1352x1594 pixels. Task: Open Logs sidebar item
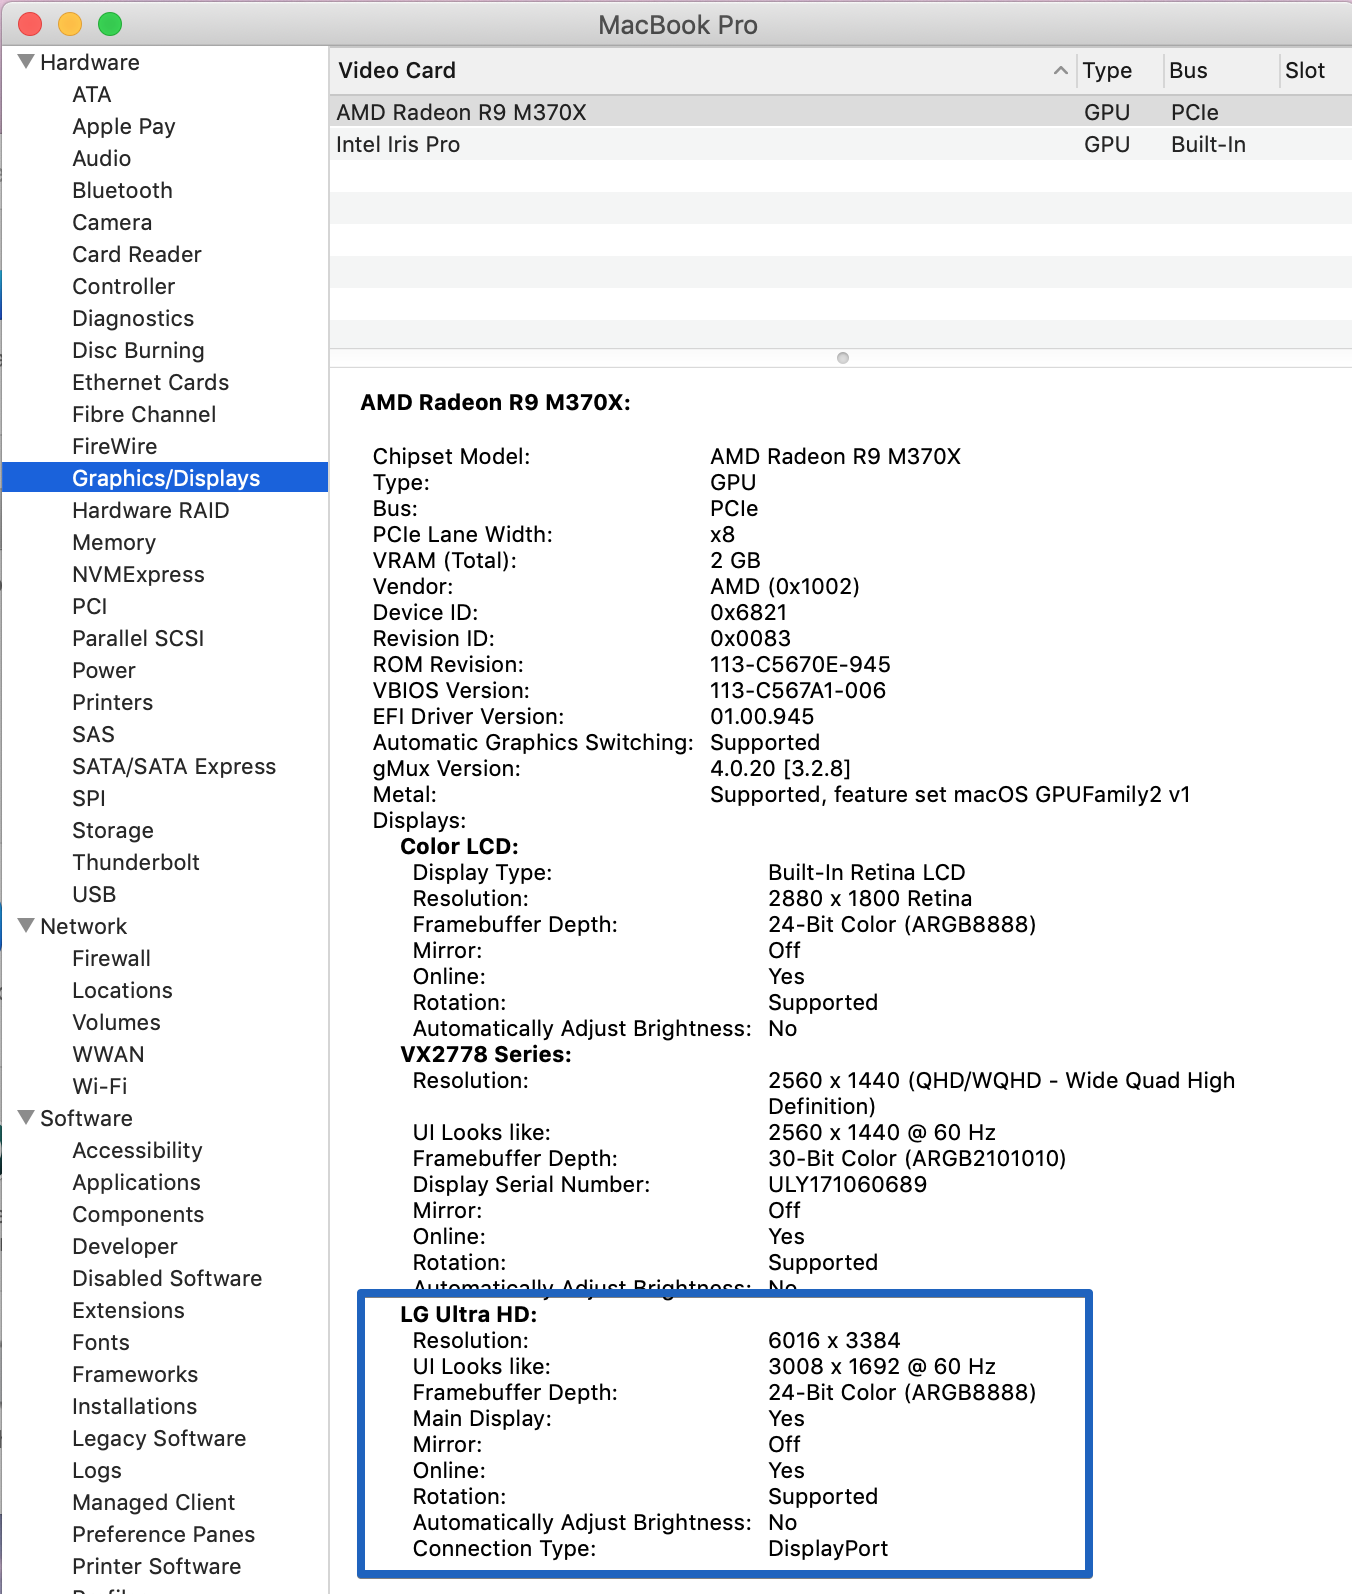coord(97,1470)
